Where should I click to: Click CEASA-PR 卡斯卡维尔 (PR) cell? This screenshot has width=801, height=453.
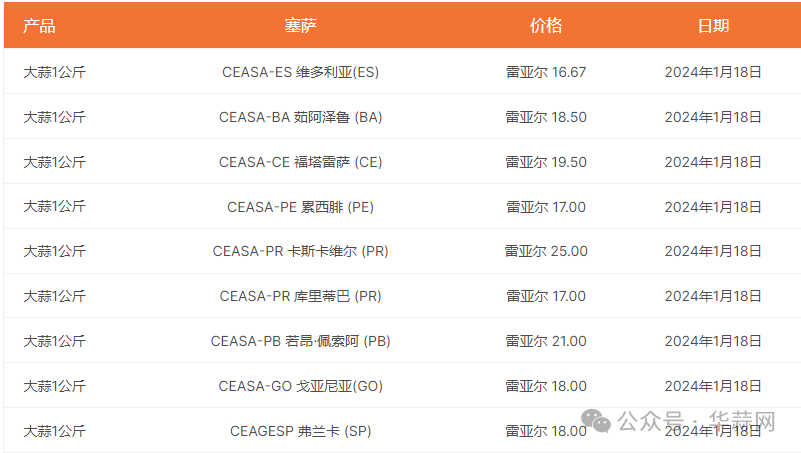(300, 251)
